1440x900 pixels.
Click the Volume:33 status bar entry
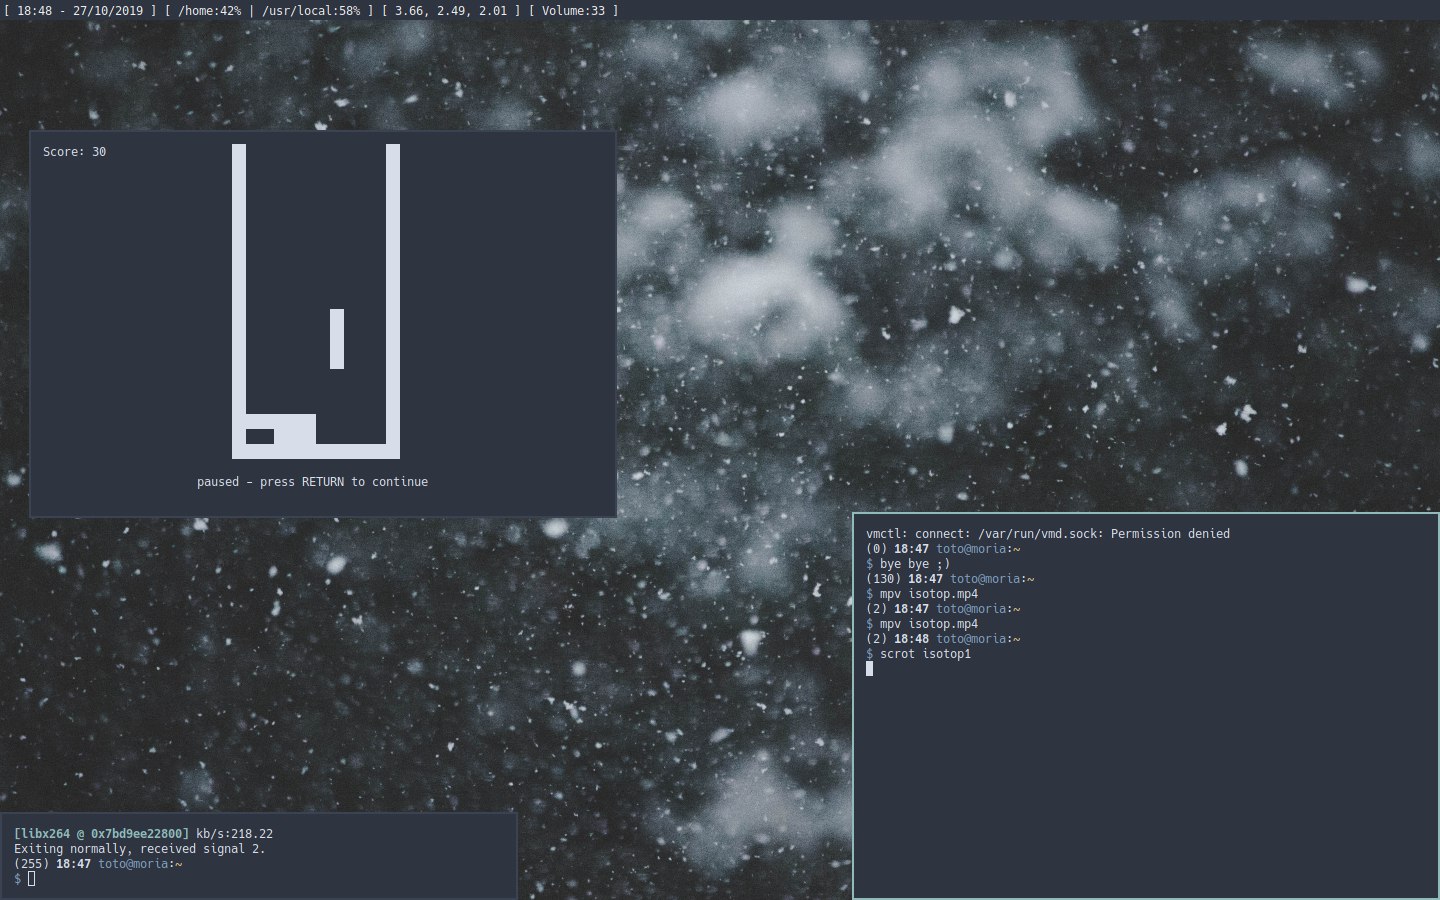tap(573, 10)
